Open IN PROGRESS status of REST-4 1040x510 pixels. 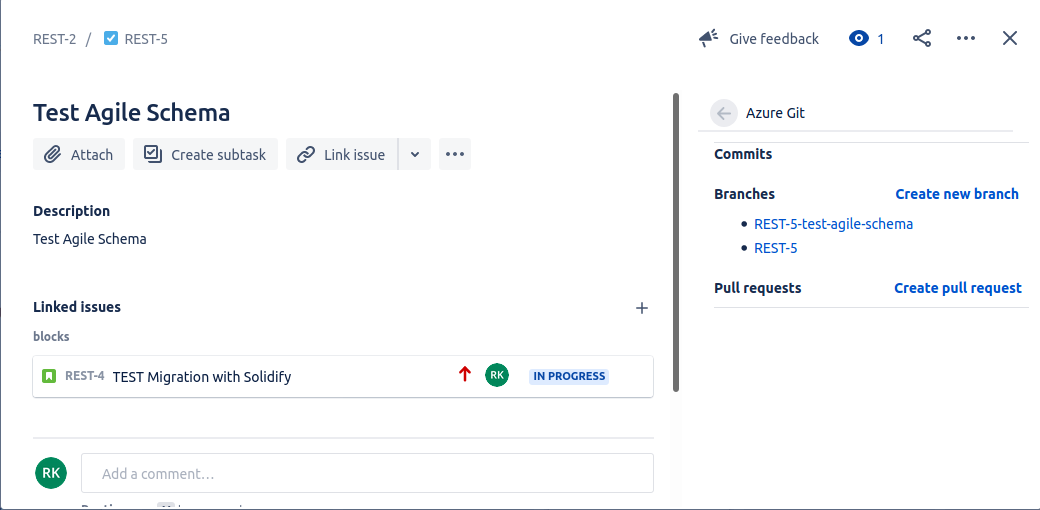(569, 376)
